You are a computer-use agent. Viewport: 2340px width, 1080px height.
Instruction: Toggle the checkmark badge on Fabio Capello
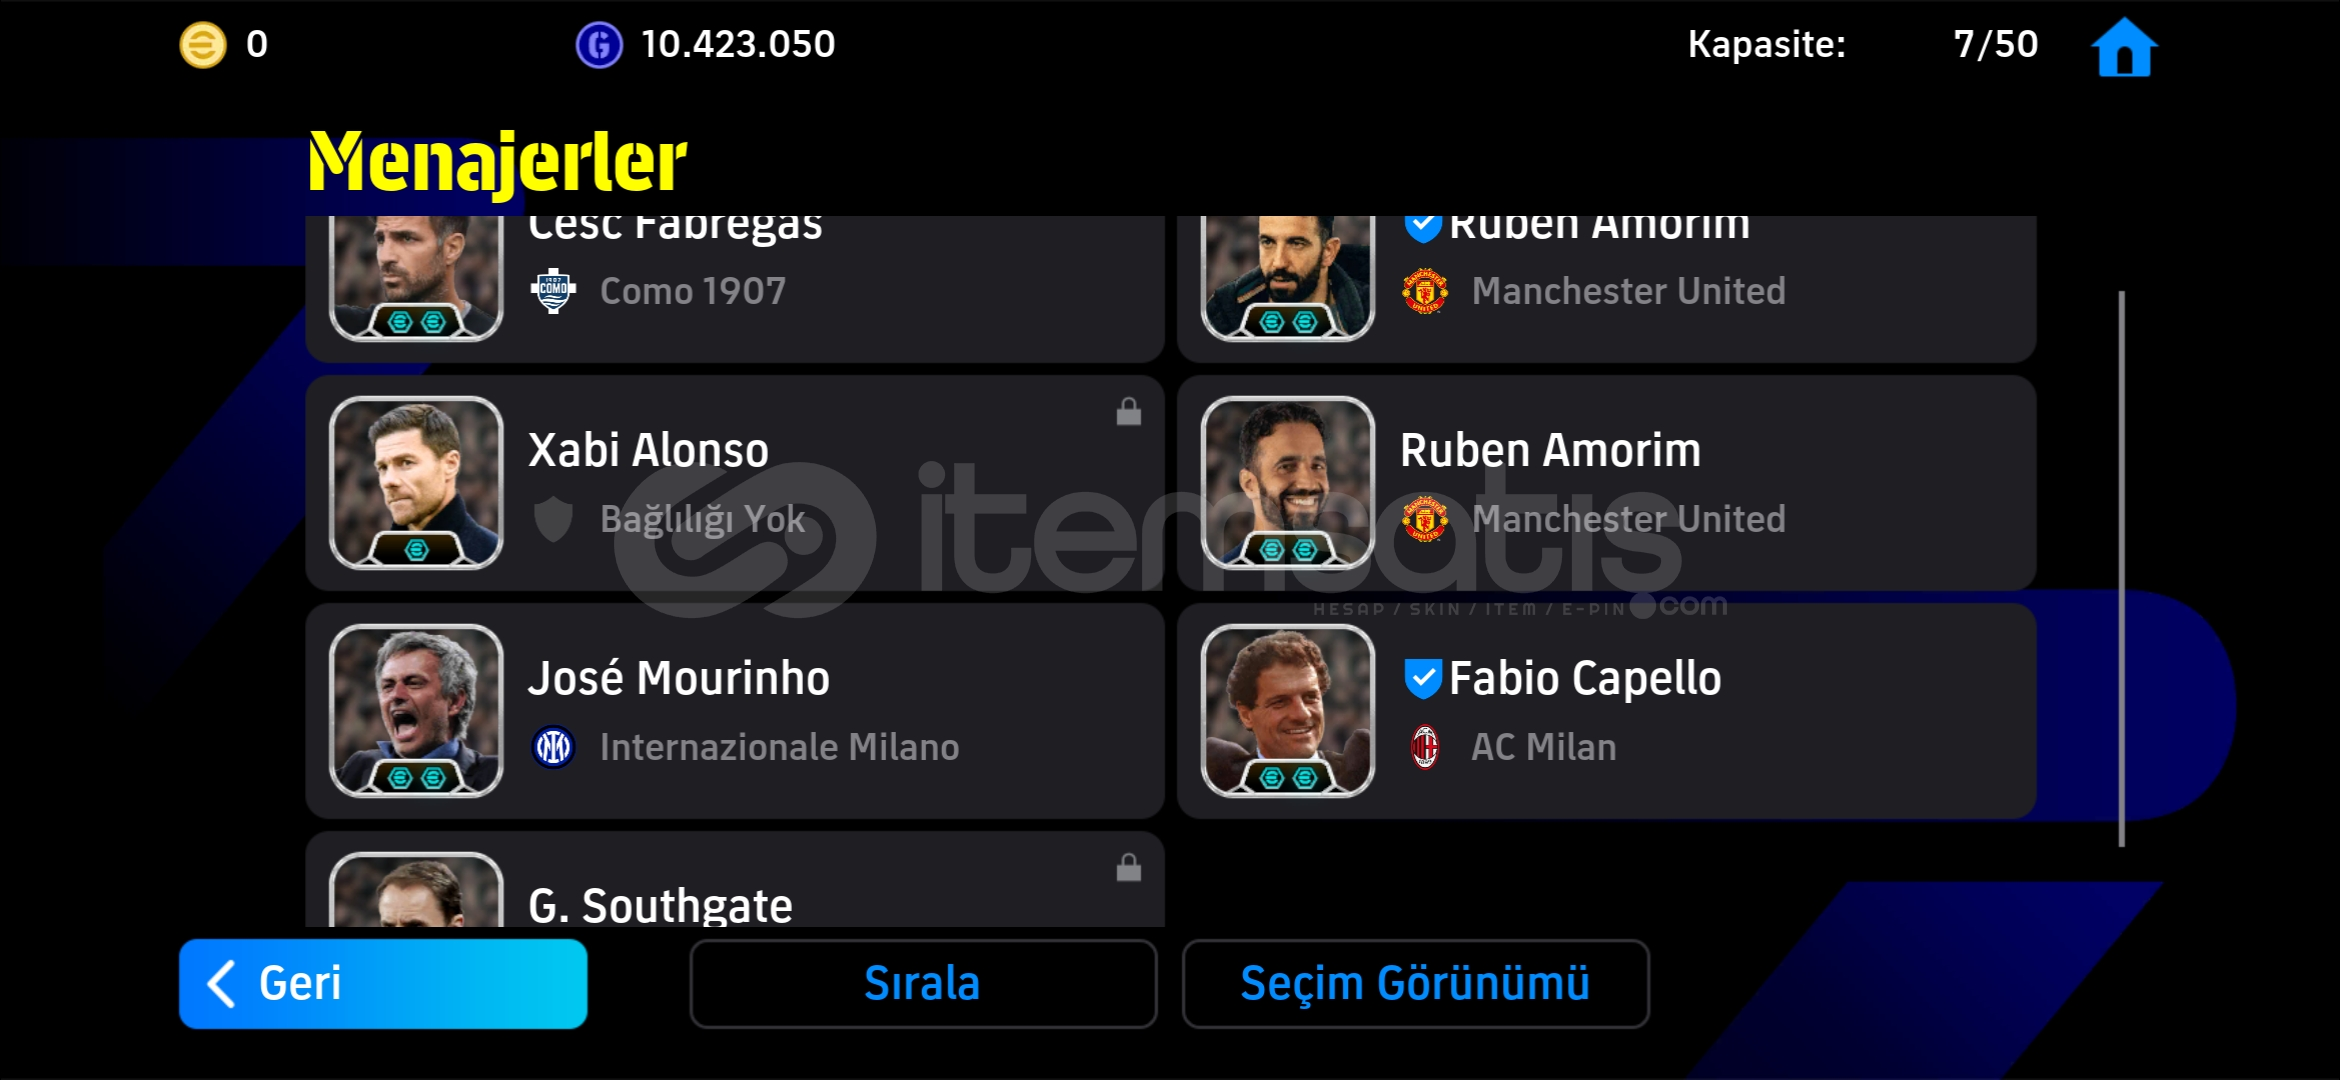[x=1423, y=679]
